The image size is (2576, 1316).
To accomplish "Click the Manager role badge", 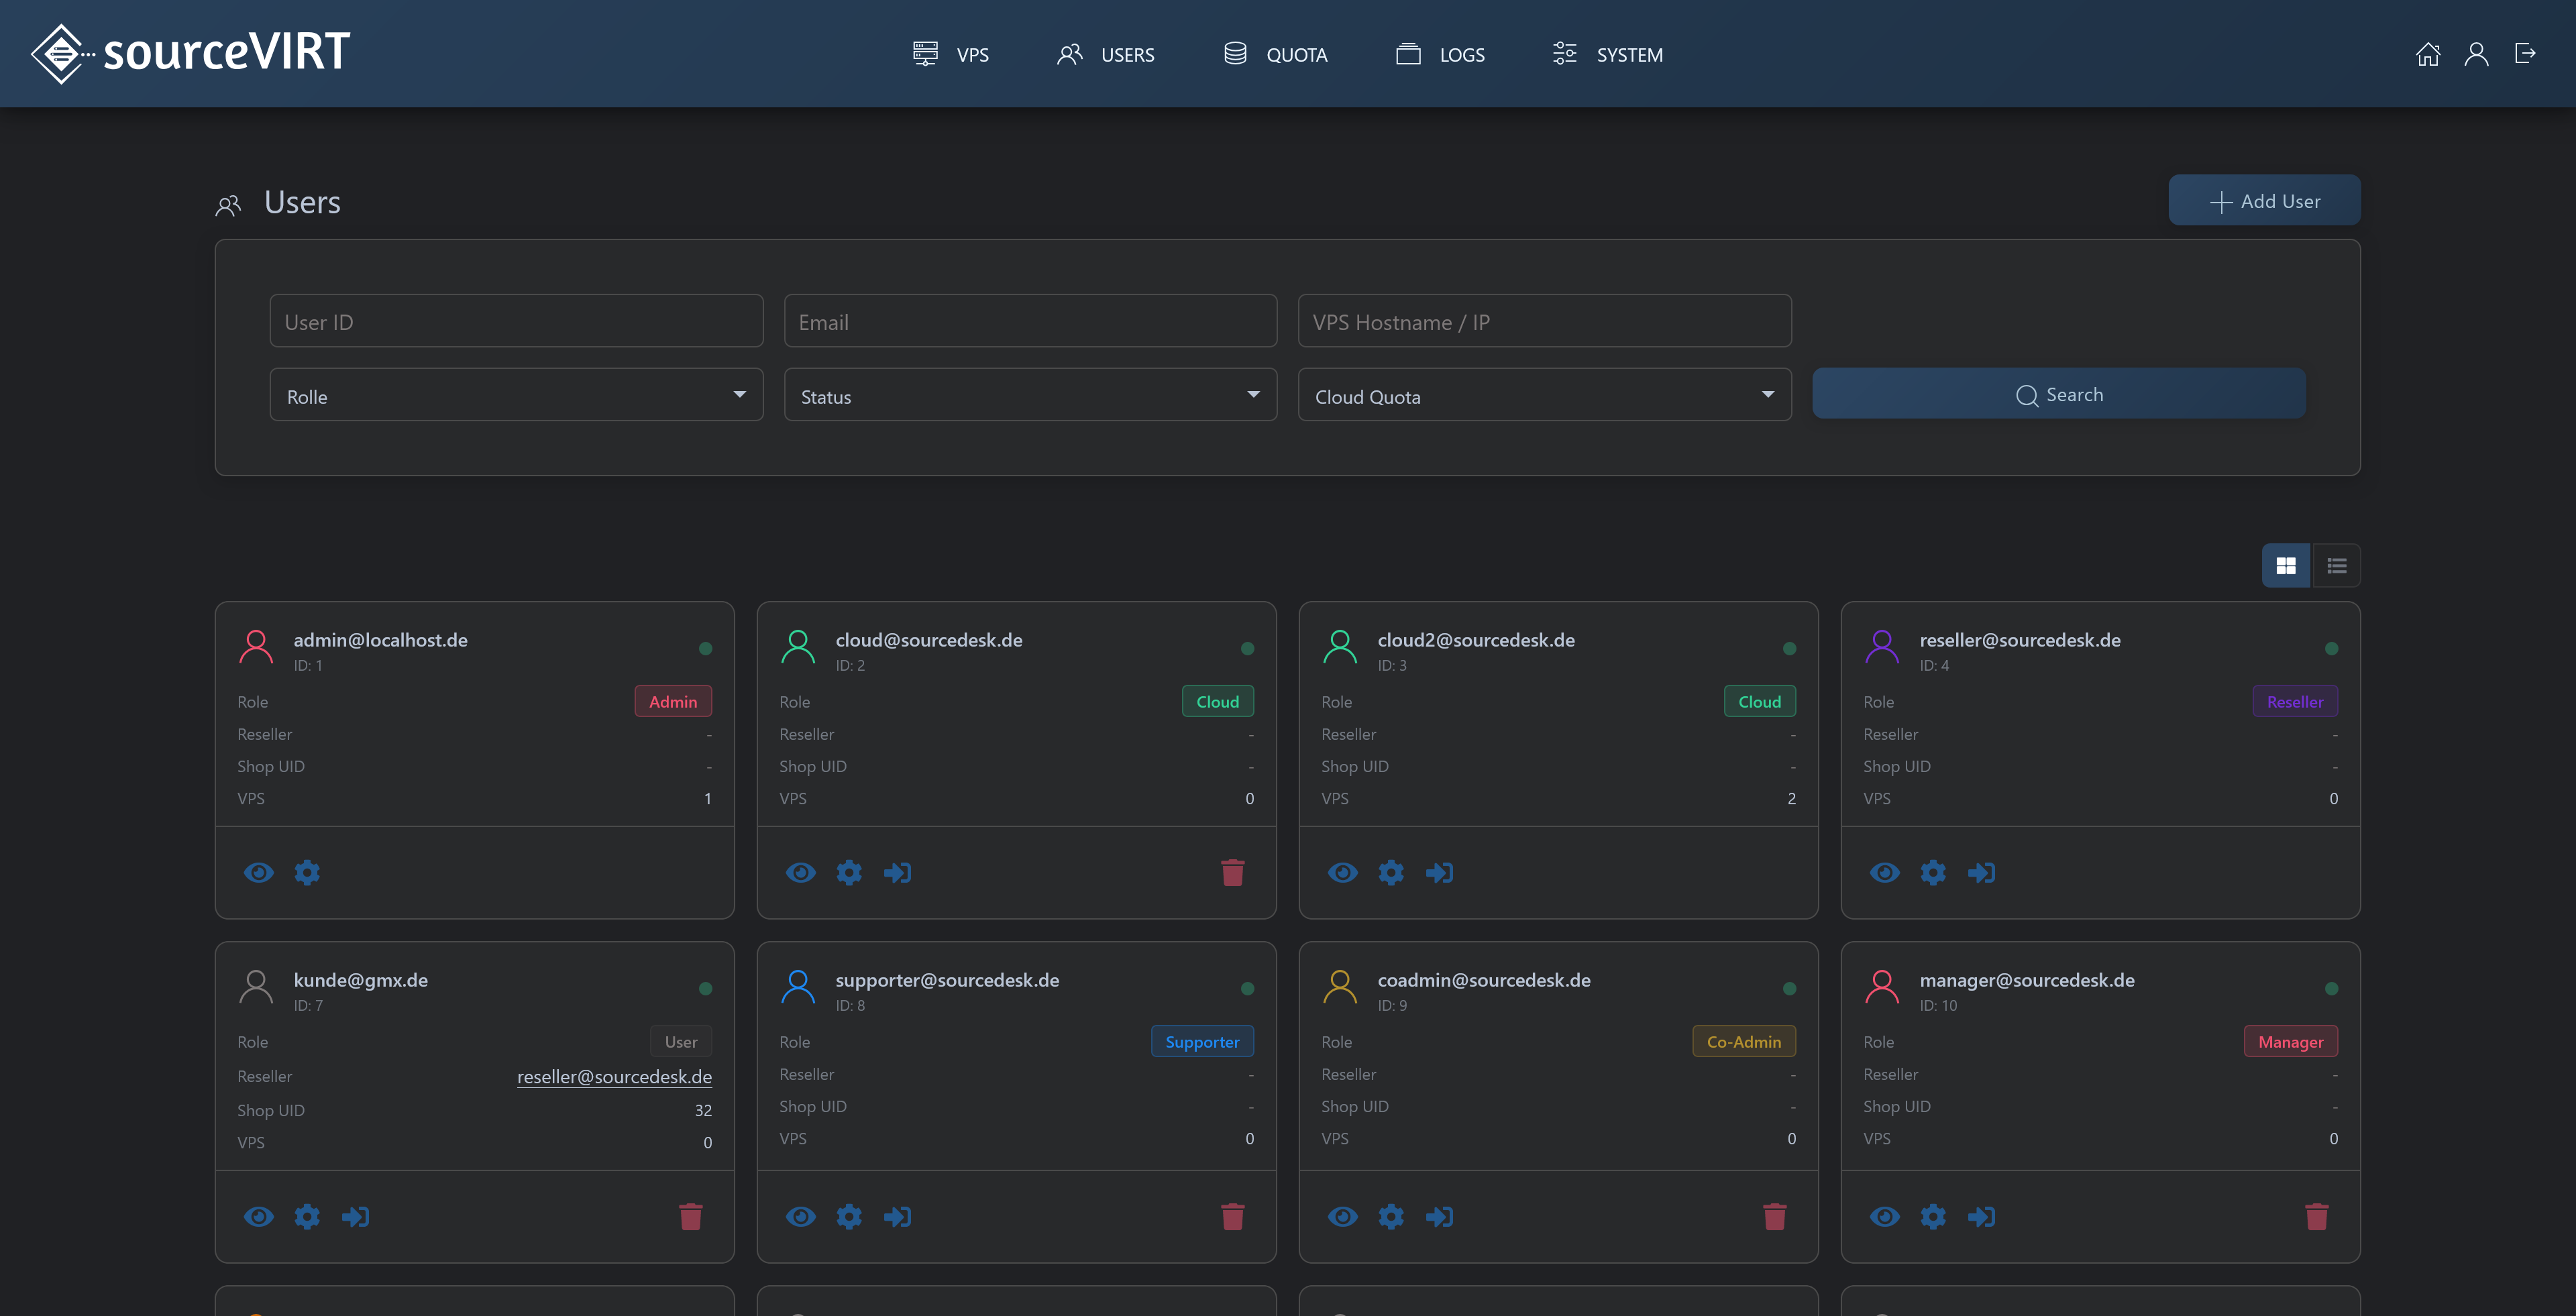I will [x=2290, y=1041].
